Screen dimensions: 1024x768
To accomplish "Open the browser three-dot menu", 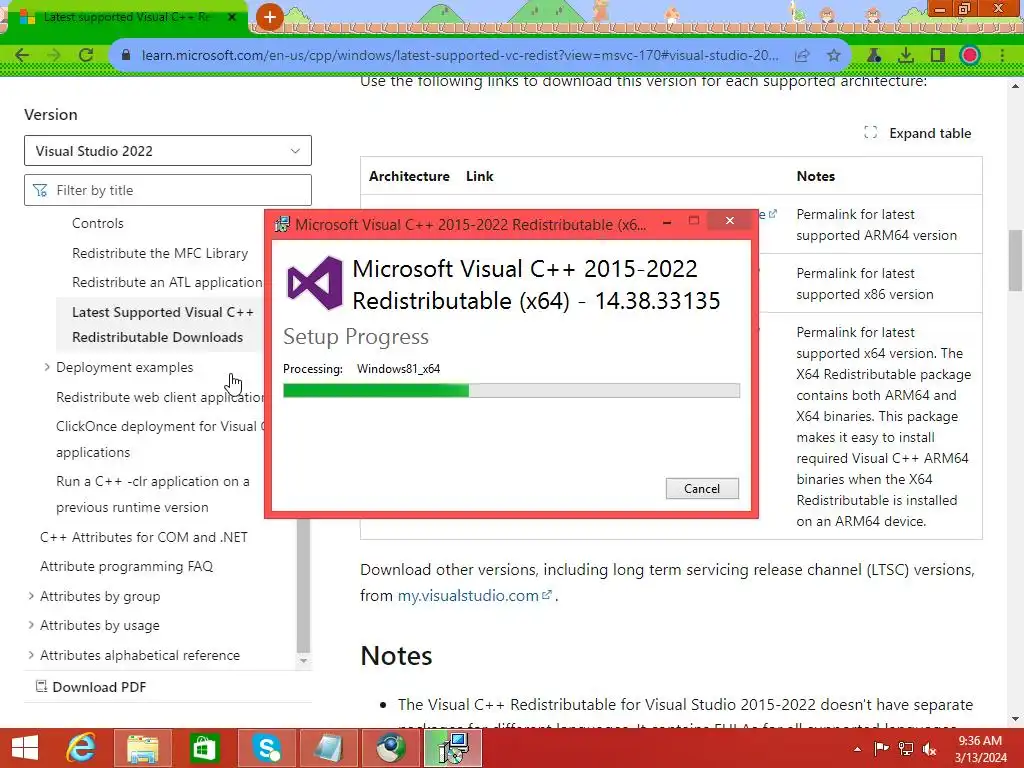I will click(x=1002, y=56).
